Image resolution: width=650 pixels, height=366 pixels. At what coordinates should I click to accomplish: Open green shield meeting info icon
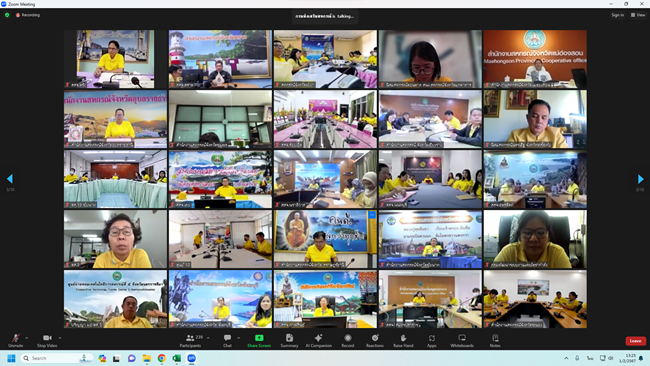(7, 15)
